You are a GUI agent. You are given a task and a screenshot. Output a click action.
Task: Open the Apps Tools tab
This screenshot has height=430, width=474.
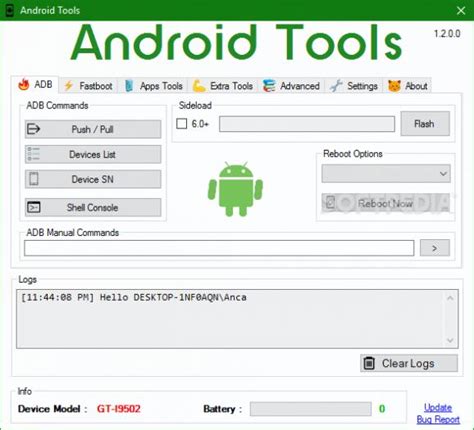click(x=153, y=86)
